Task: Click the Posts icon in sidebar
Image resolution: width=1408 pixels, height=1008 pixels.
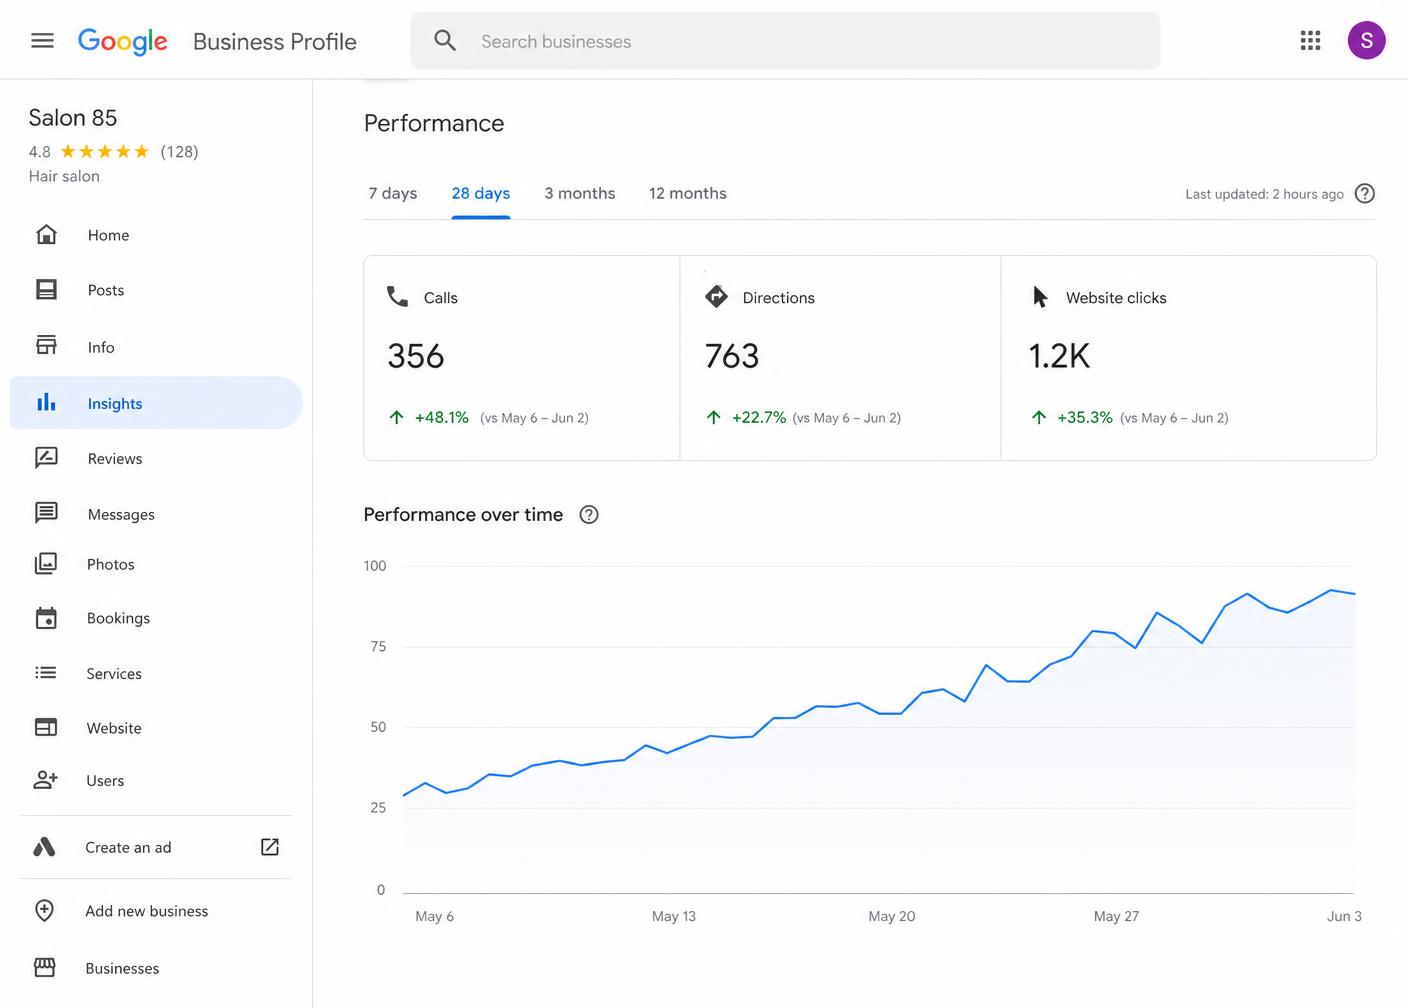Action: click(46, 289)
